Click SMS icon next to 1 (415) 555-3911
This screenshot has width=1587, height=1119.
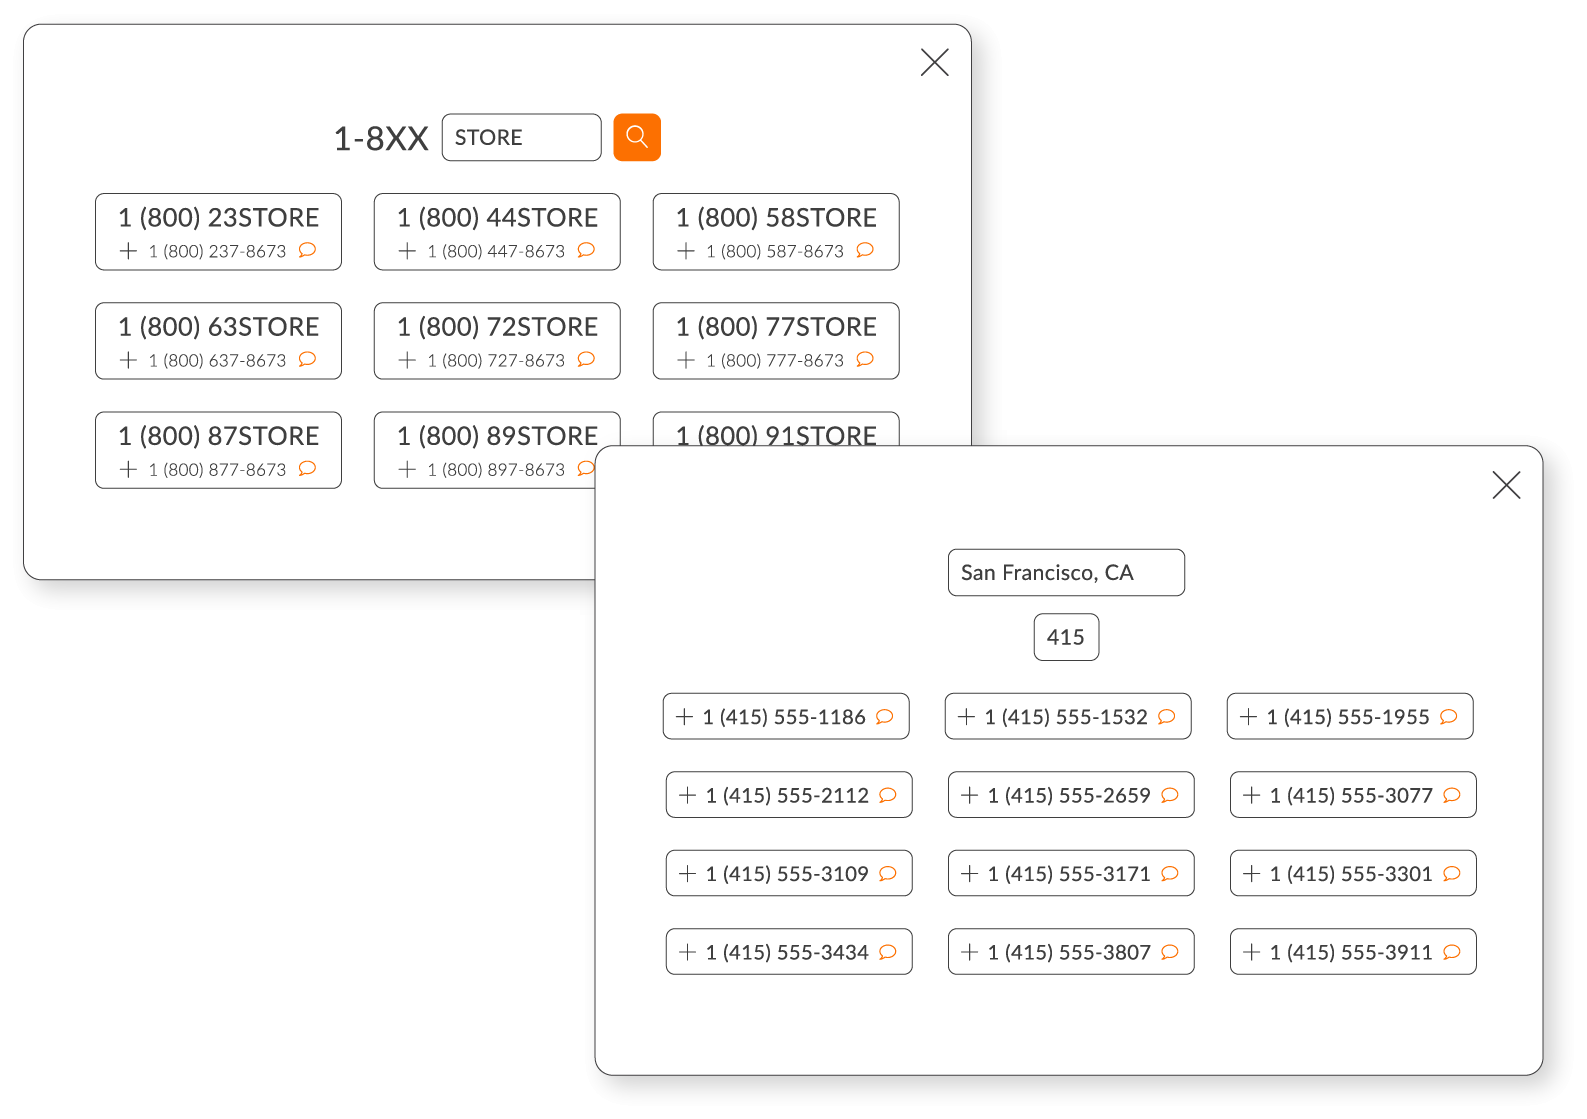pyautogui.click(x=1452, y=952)
